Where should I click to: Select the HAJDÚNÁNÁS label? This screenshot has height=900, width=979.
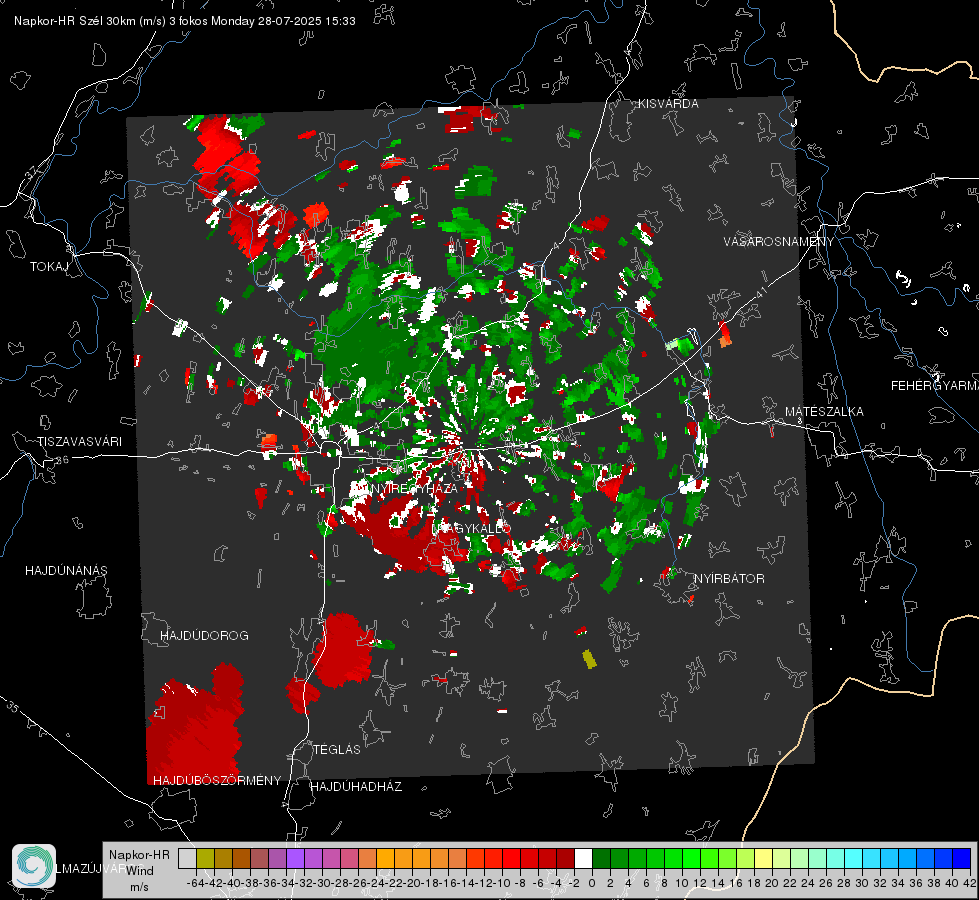[66, 571]
